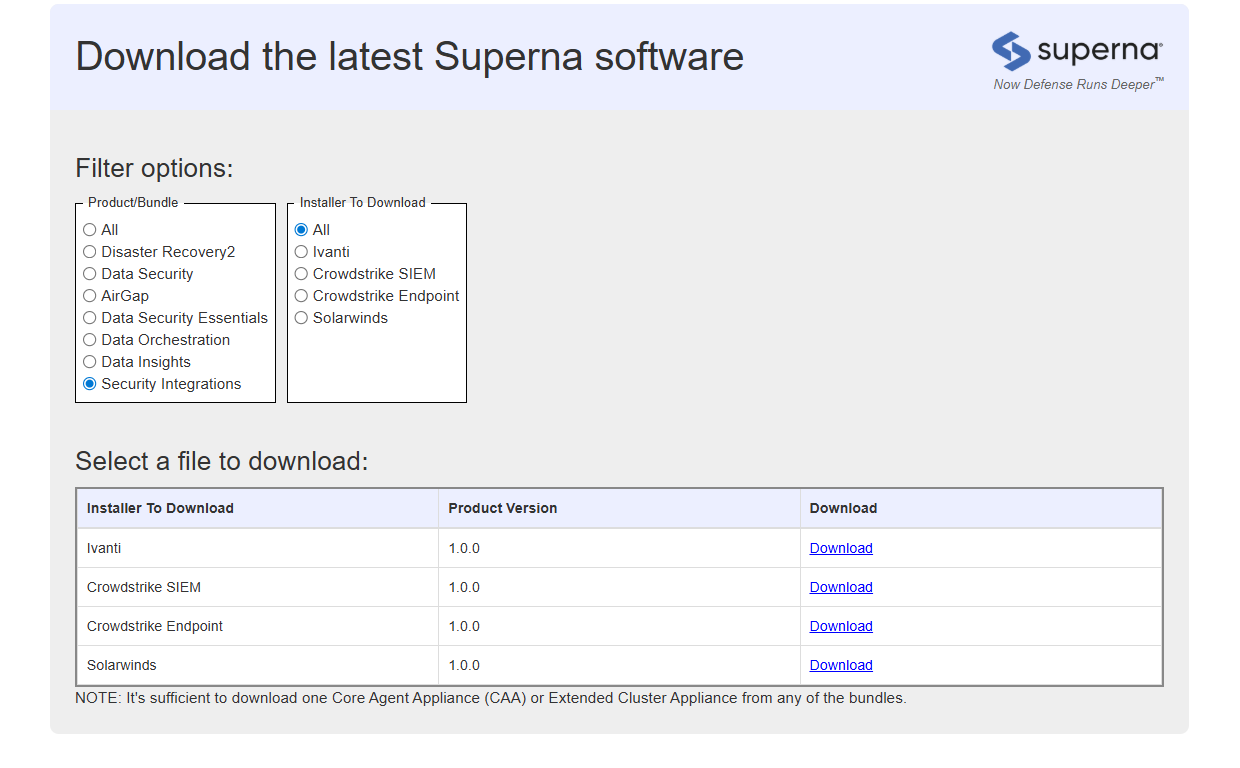Click the Product Version column header

pyautogui.click(x=503, y=508)
